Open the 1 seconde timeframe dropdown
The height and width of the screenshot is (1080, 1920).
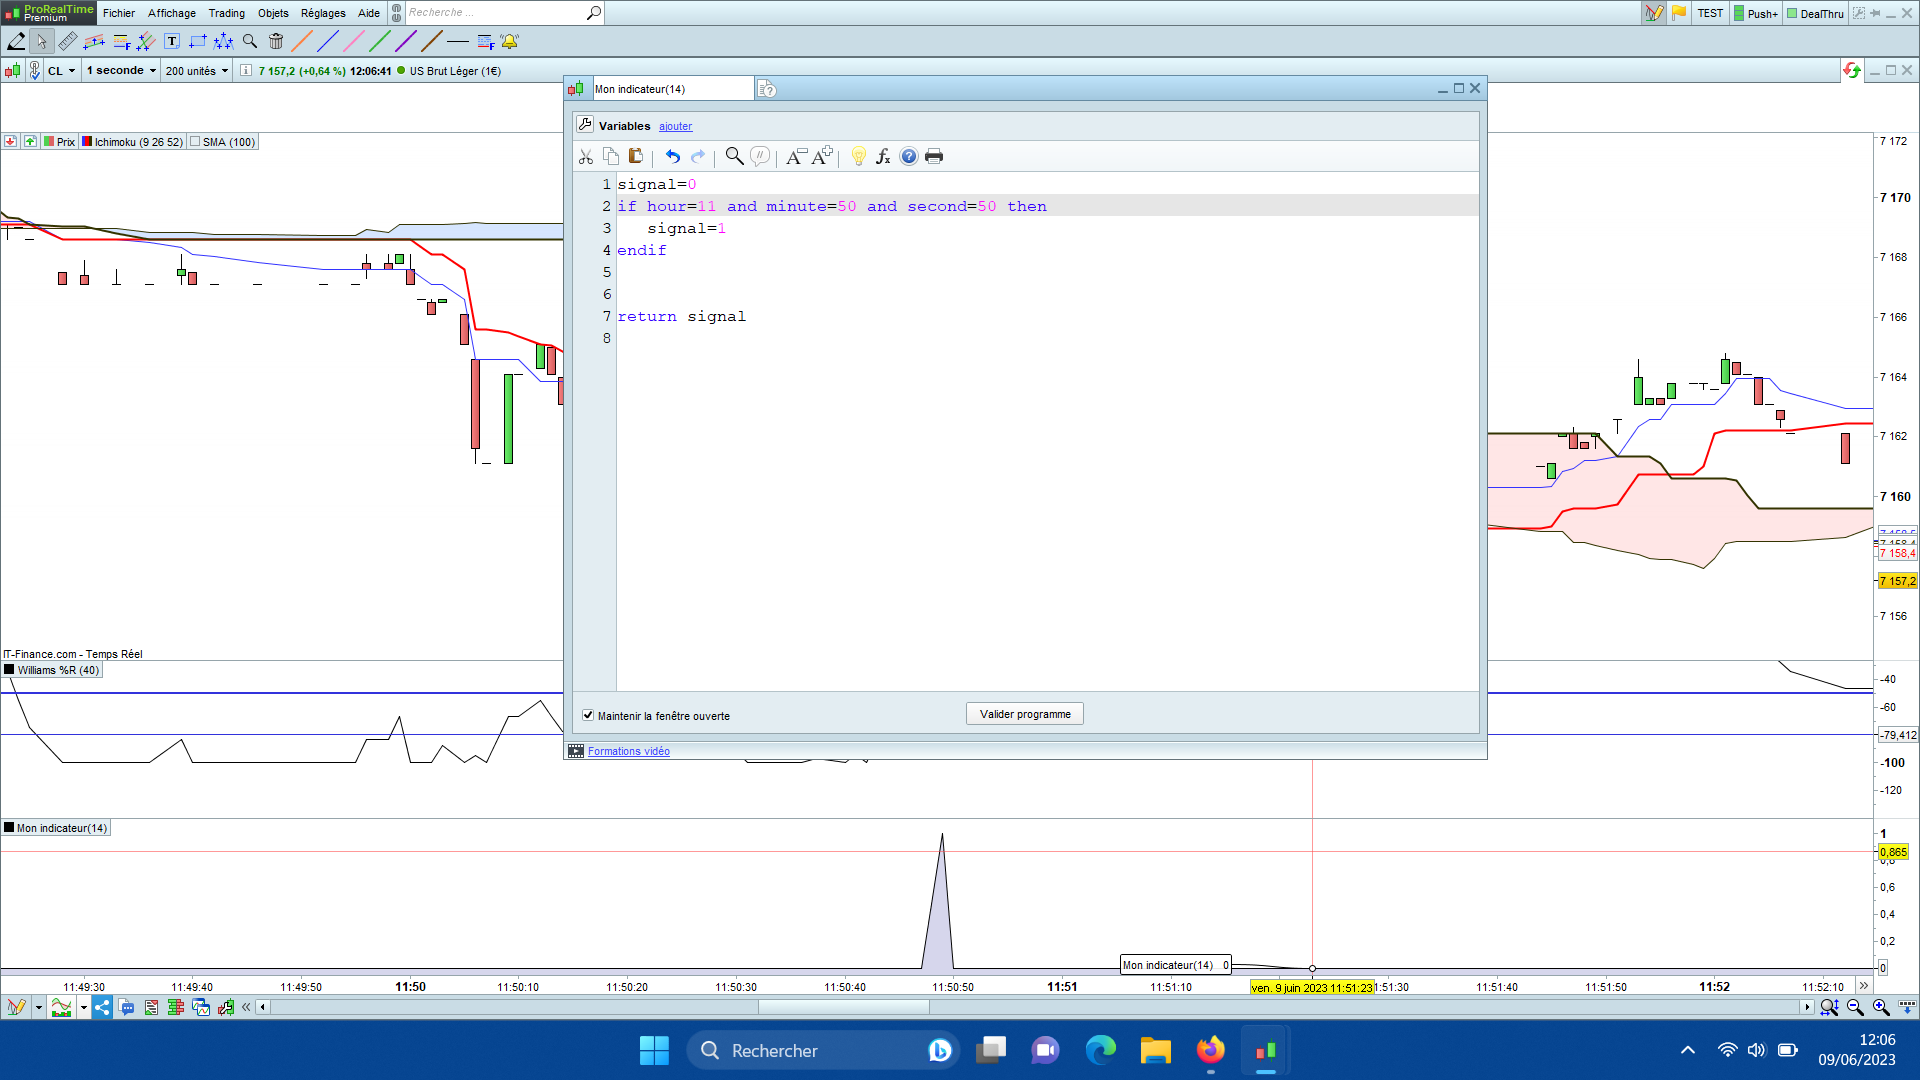pos(121,71)
